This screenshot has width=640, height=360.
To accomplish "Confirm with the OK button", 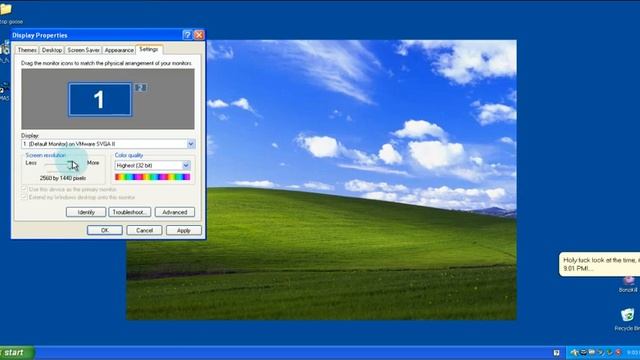I will (x=104, y=230).
